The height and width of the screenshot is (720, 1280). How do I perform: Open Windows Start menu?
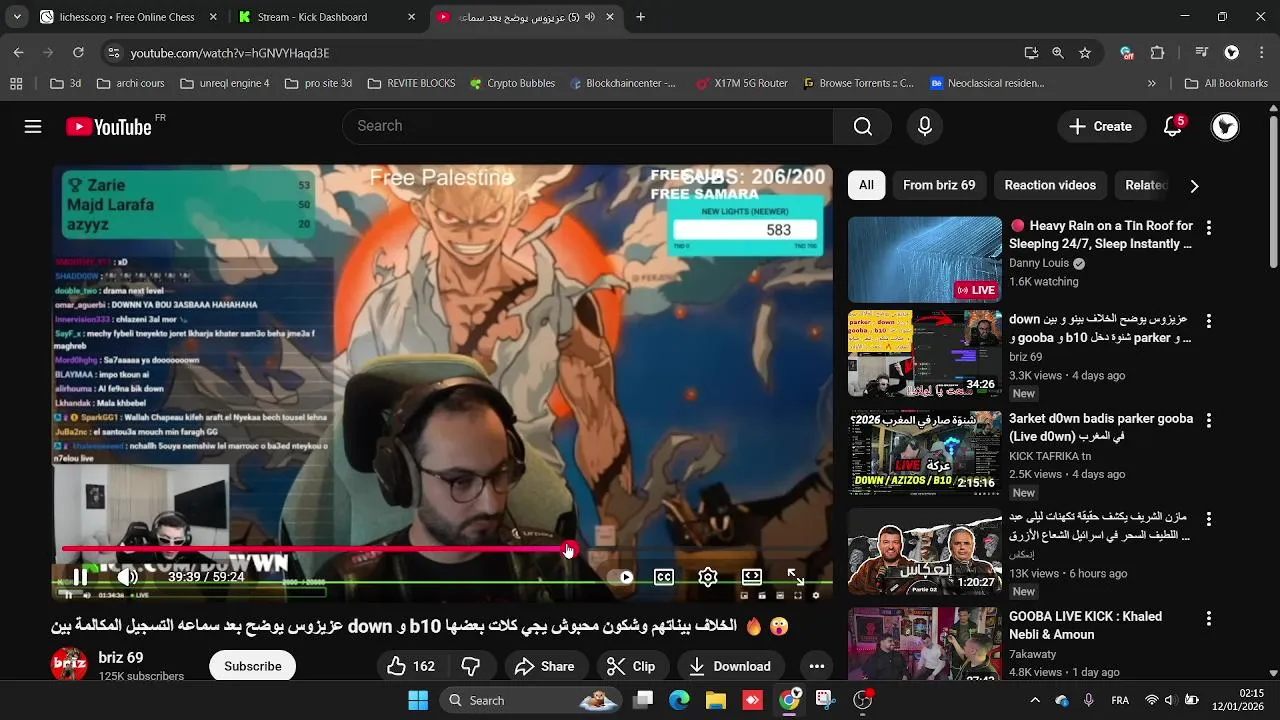tap(418, 700)
